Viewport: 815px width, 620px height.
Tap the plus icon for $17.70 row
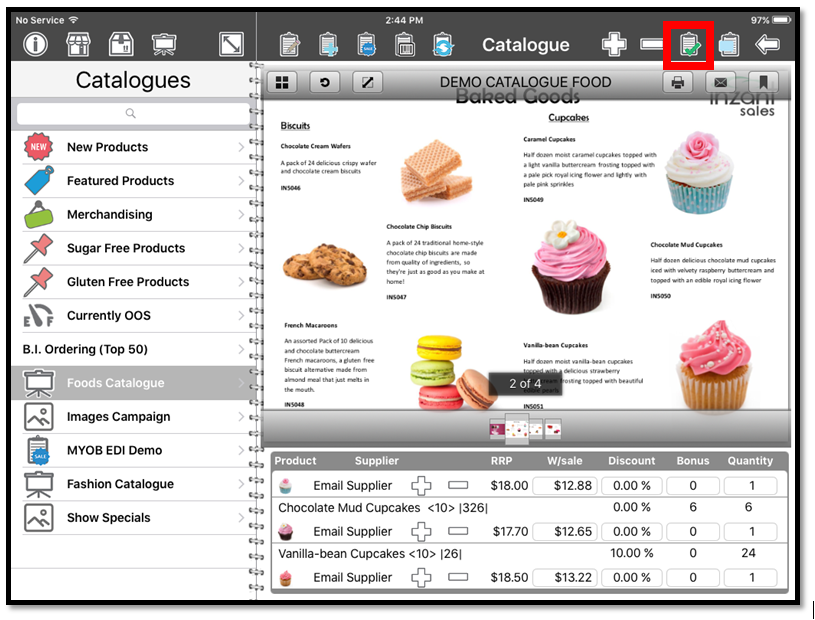pos(421,532)
